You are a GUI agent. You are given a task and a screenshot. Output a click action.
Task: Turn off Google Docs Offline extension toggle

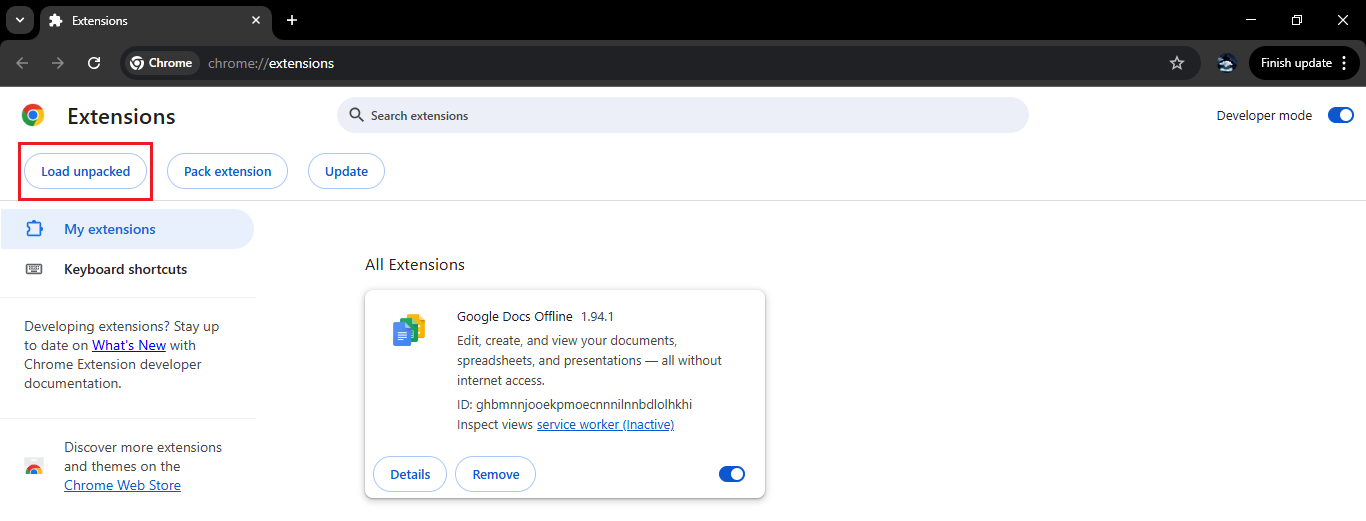732,474
